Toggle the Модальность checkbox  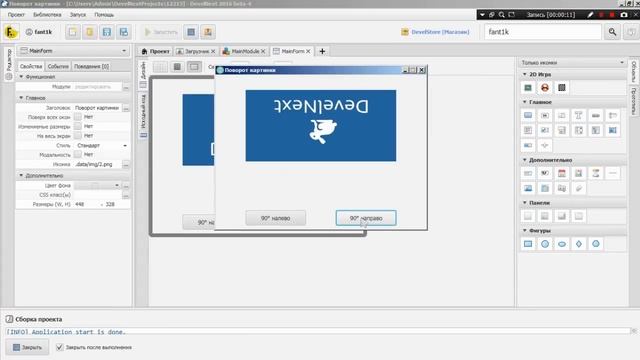coord(78,154)
